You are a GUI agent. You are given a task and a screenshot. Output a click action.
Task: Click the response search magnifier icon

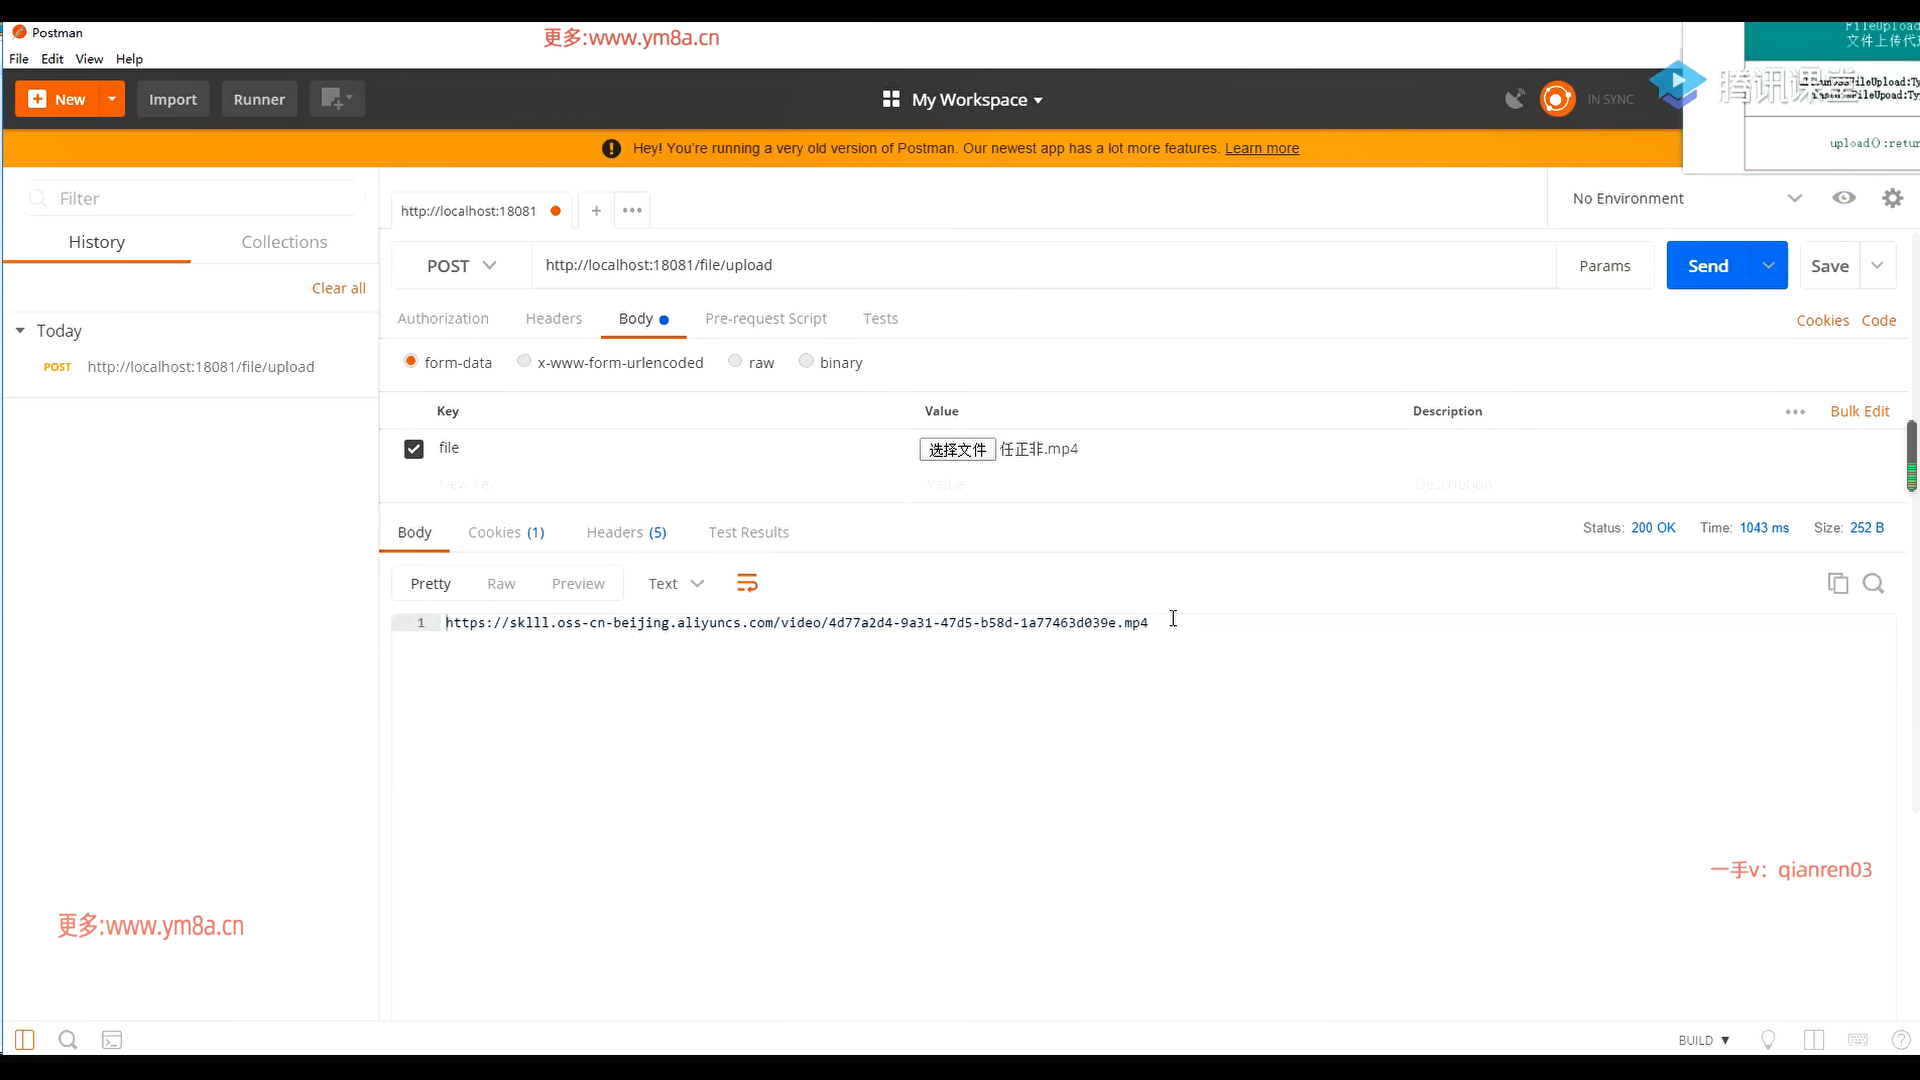coord(1873,583)
